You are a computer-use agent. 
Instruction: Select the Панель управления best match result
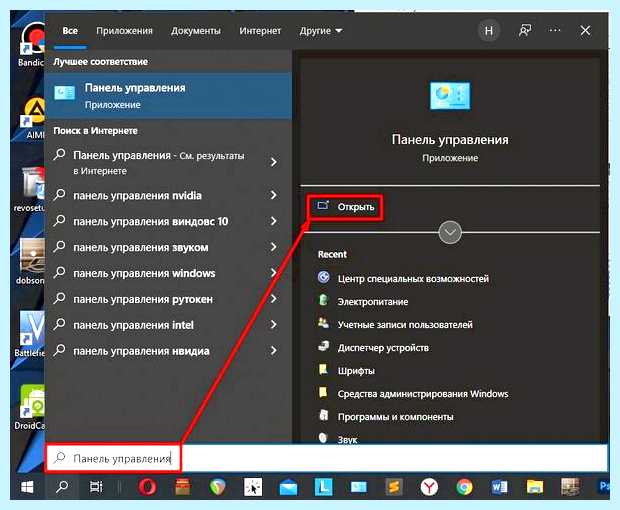[169, 96]
